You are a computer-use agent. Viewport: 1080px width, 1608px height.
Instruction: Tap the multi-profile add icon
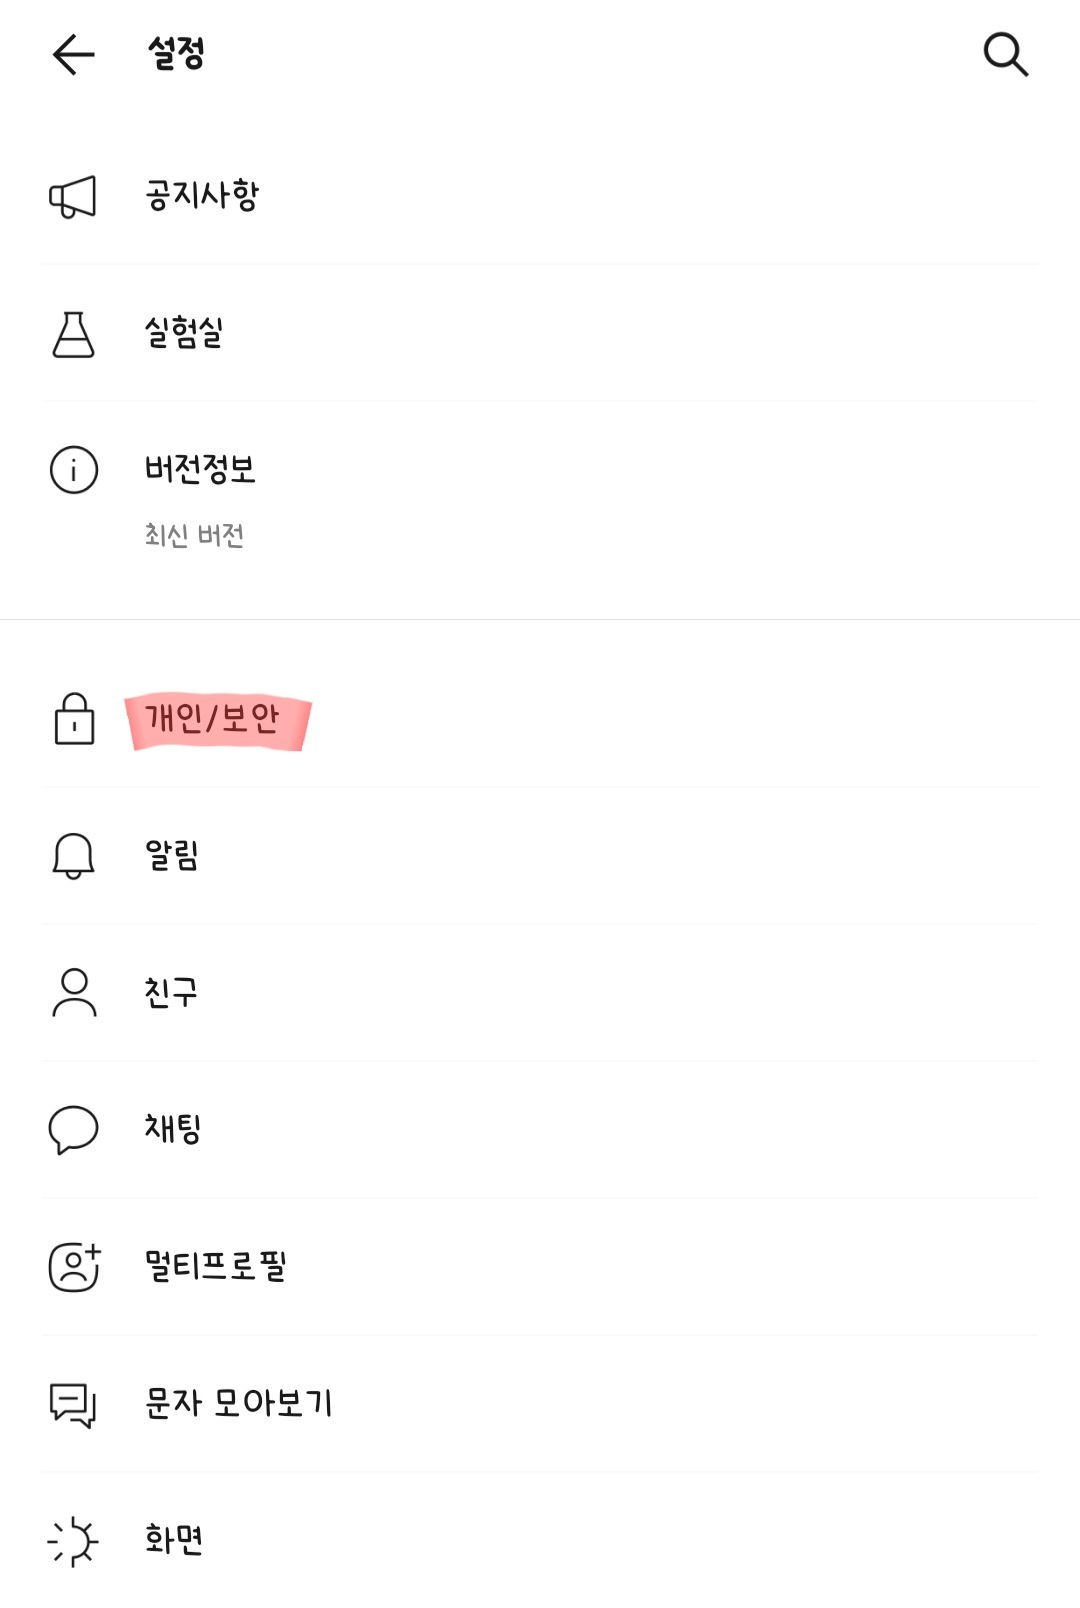[74, 1266]
